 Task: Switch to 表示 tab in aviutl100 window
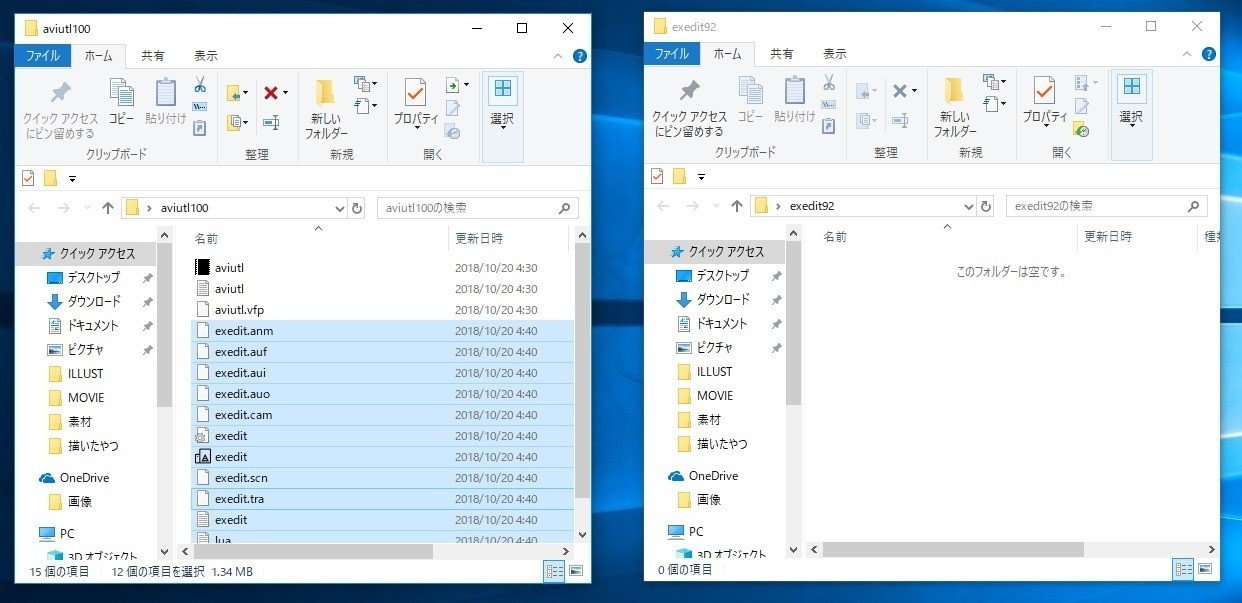[206, 56]
